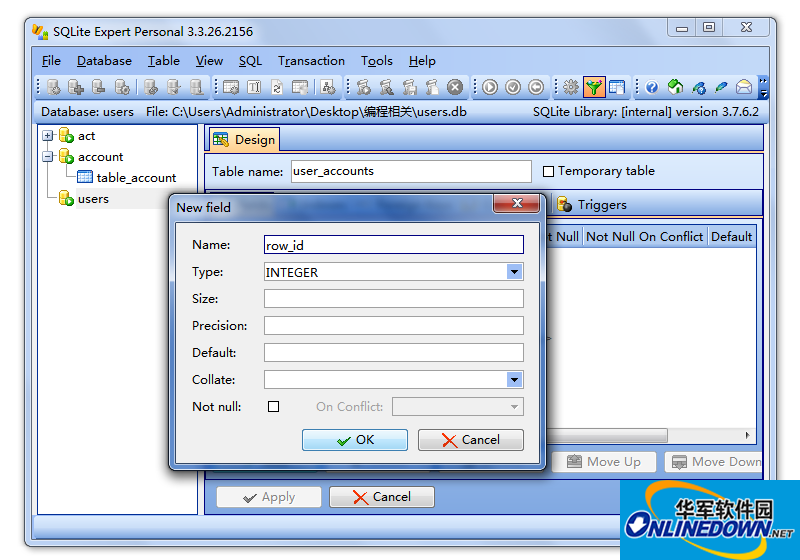
Task: Open the Type dropdown showing INTEGER
Action: (514, 272)
